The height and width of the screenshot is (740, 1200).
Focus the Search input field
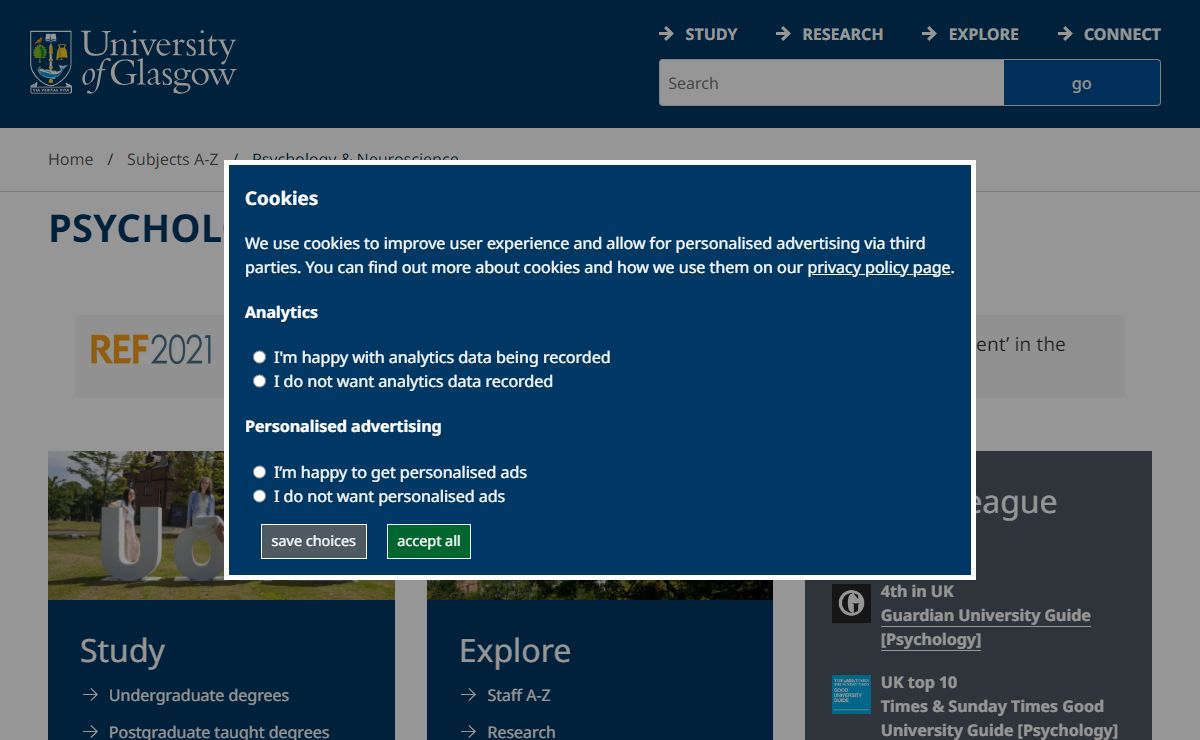[x=831, y=83]
